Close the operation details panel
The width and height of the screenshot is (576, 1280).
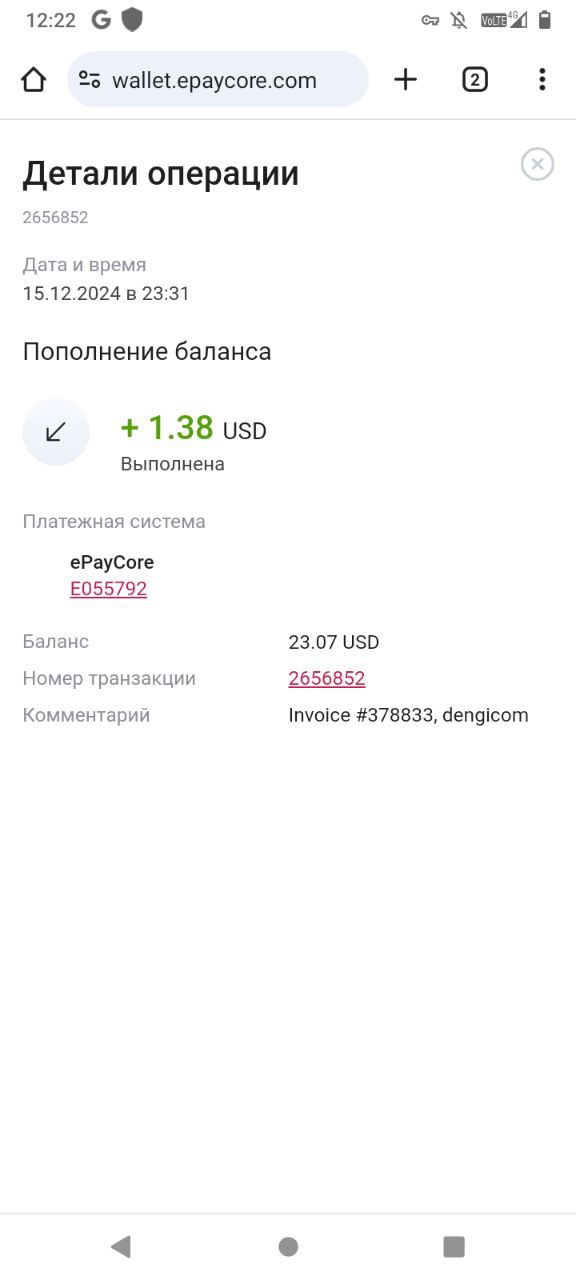538,164
